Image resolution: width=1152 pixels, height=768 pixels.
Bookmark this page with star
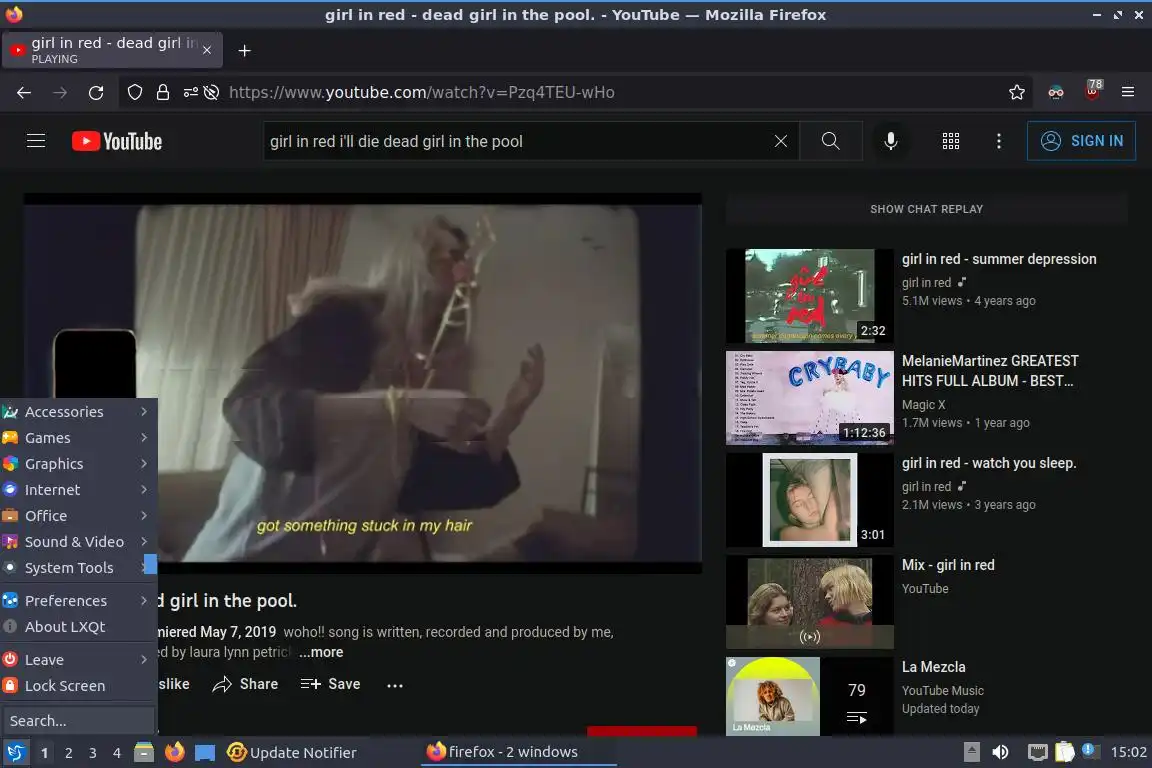pyautogui.click(x=1017, y=93)
